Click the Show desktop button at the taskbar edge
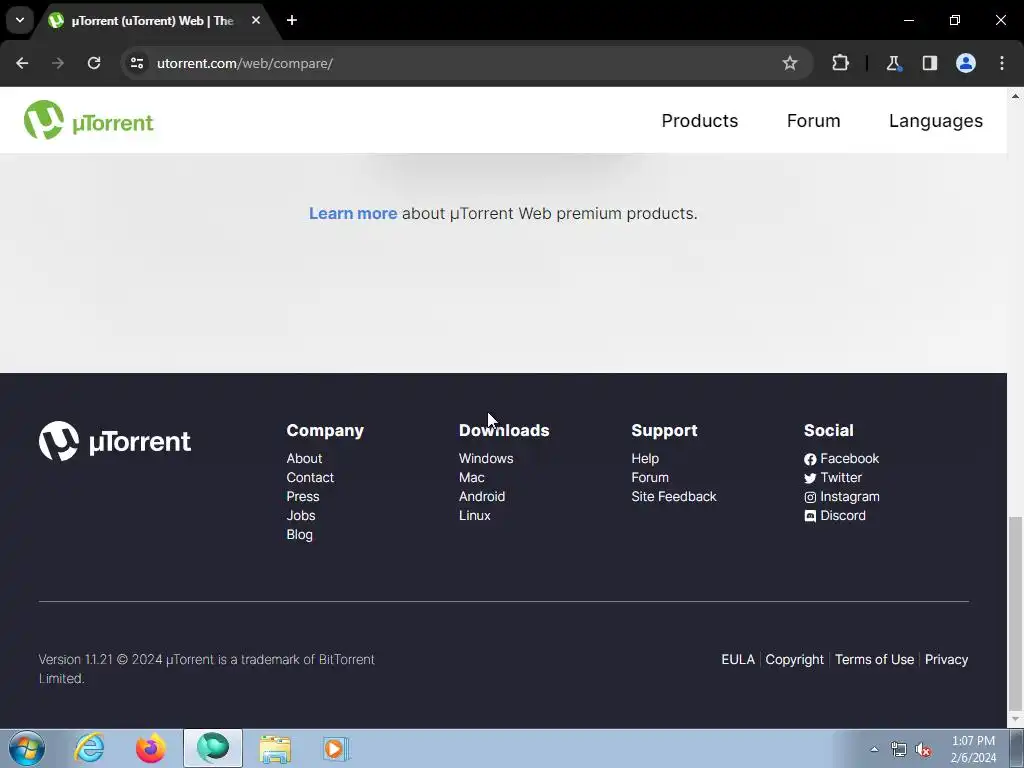Screen dimensions: 1024x768 coord(1018,748)
